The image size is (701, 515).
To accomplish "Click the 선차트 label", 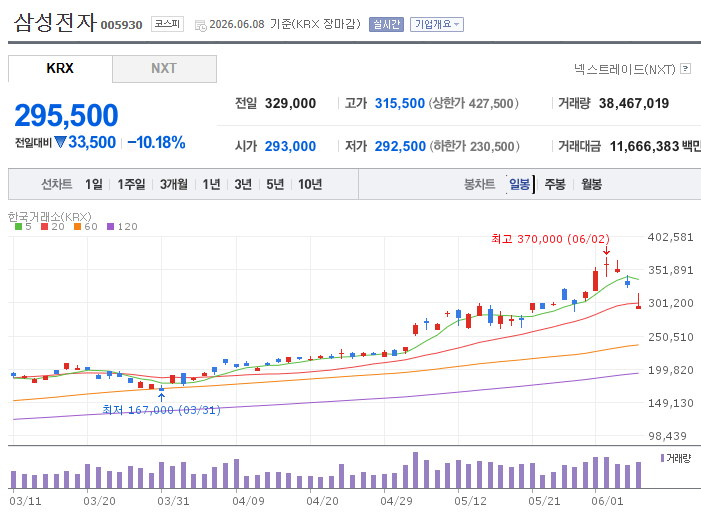I will pos(56,184).
